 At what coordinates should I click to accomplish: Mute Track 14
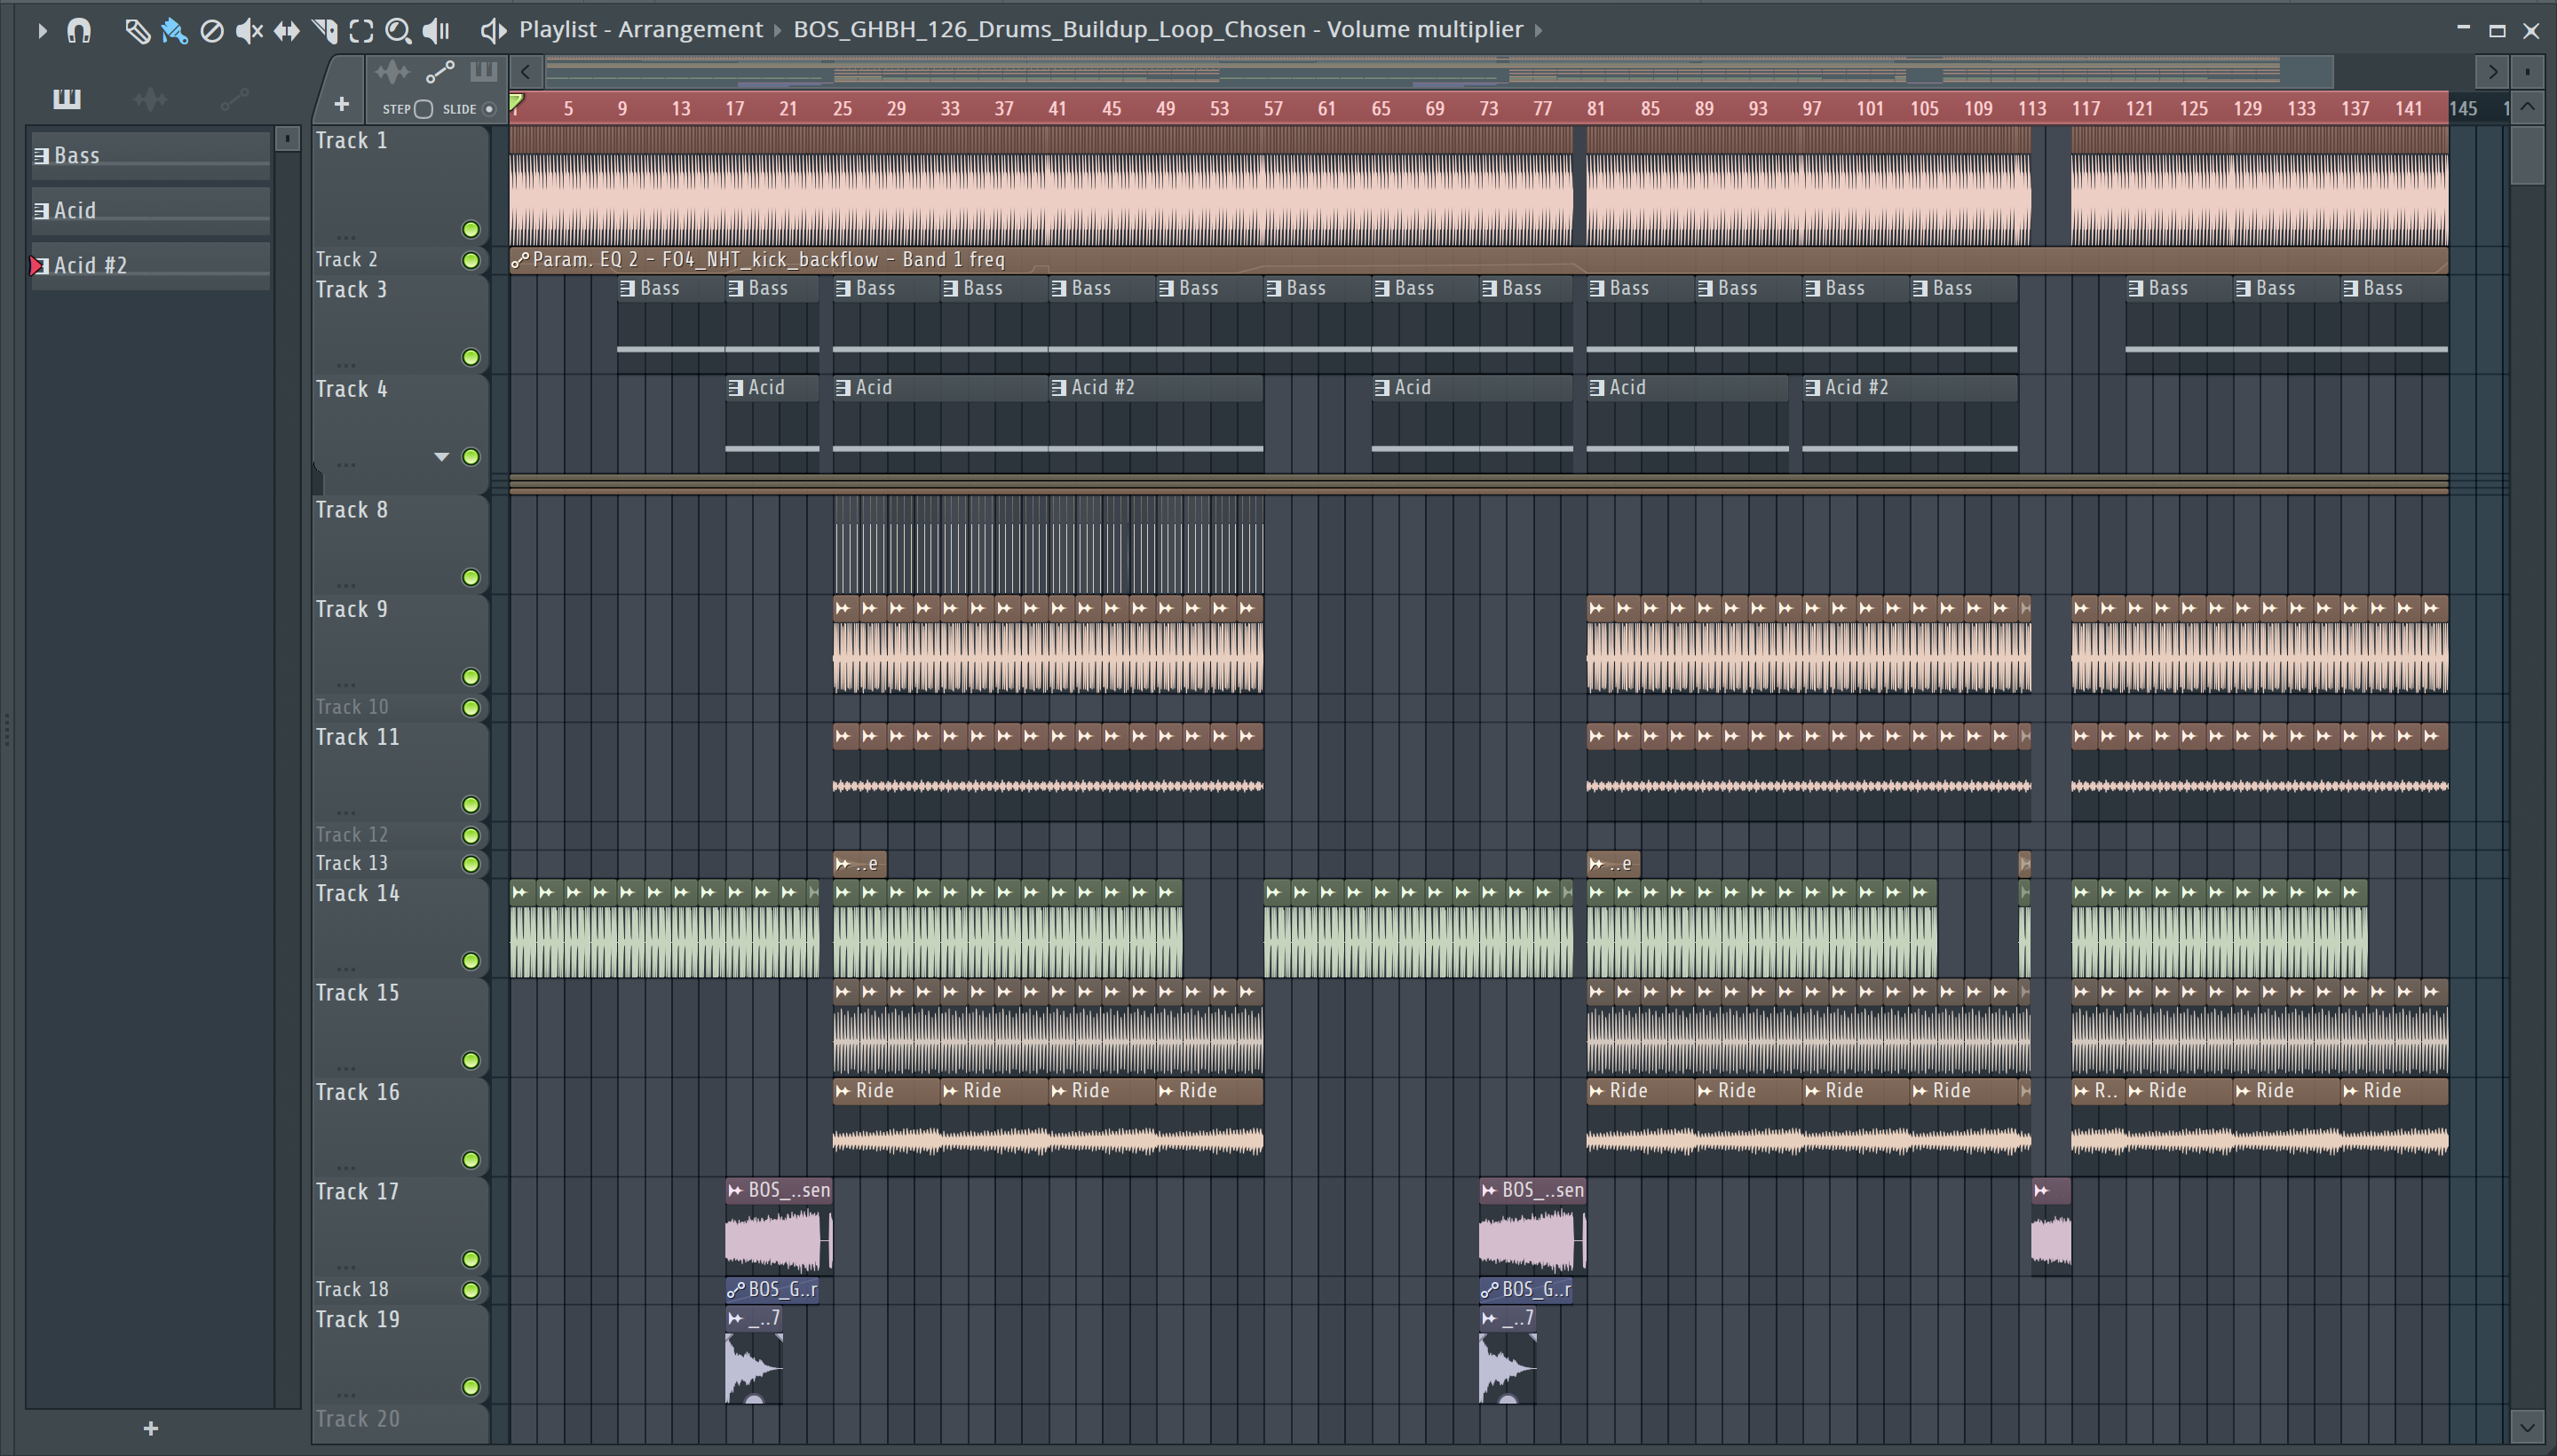(x=471, y=961)
